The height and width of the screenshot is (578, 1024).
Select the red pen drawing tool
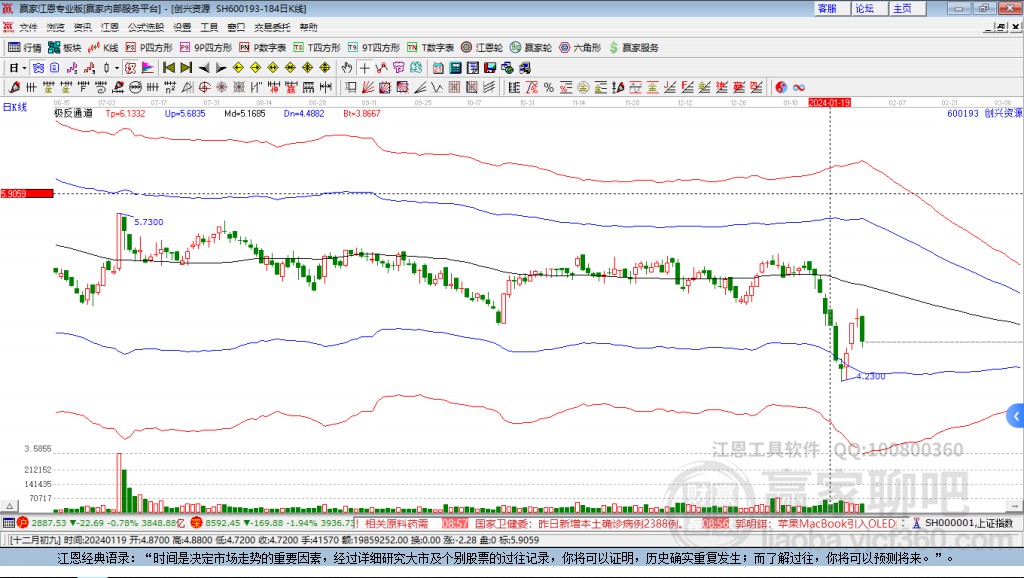[x=14, y=88]
